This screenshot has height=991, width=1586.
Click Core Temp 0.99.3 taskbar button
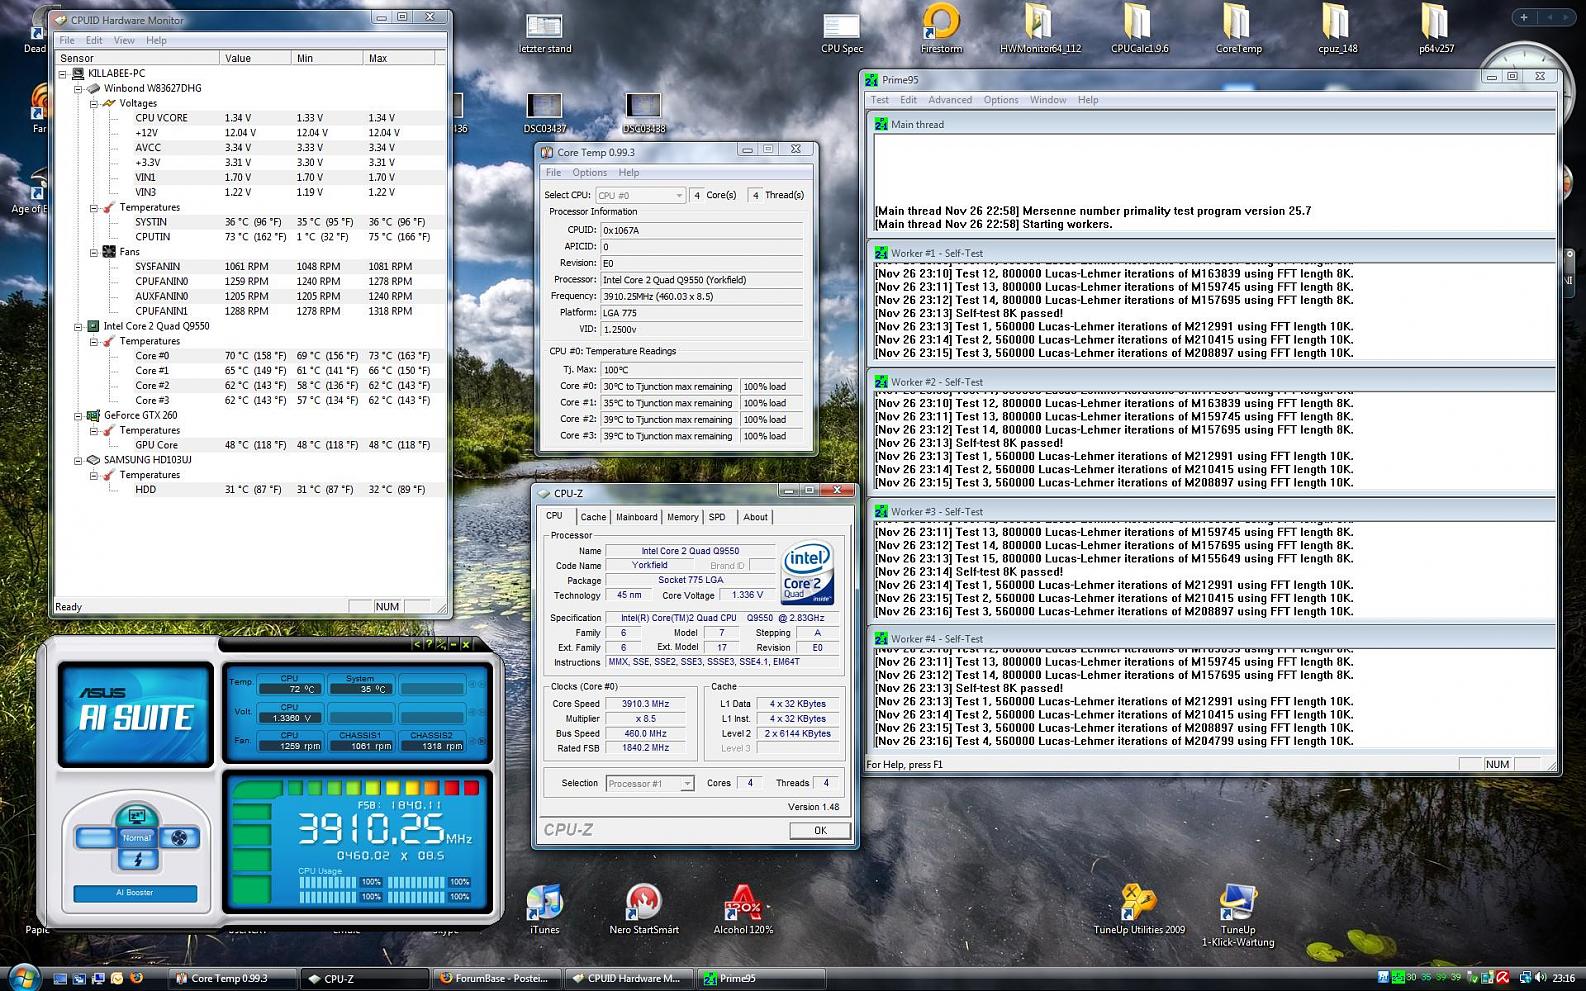click(x=231, y=978)
